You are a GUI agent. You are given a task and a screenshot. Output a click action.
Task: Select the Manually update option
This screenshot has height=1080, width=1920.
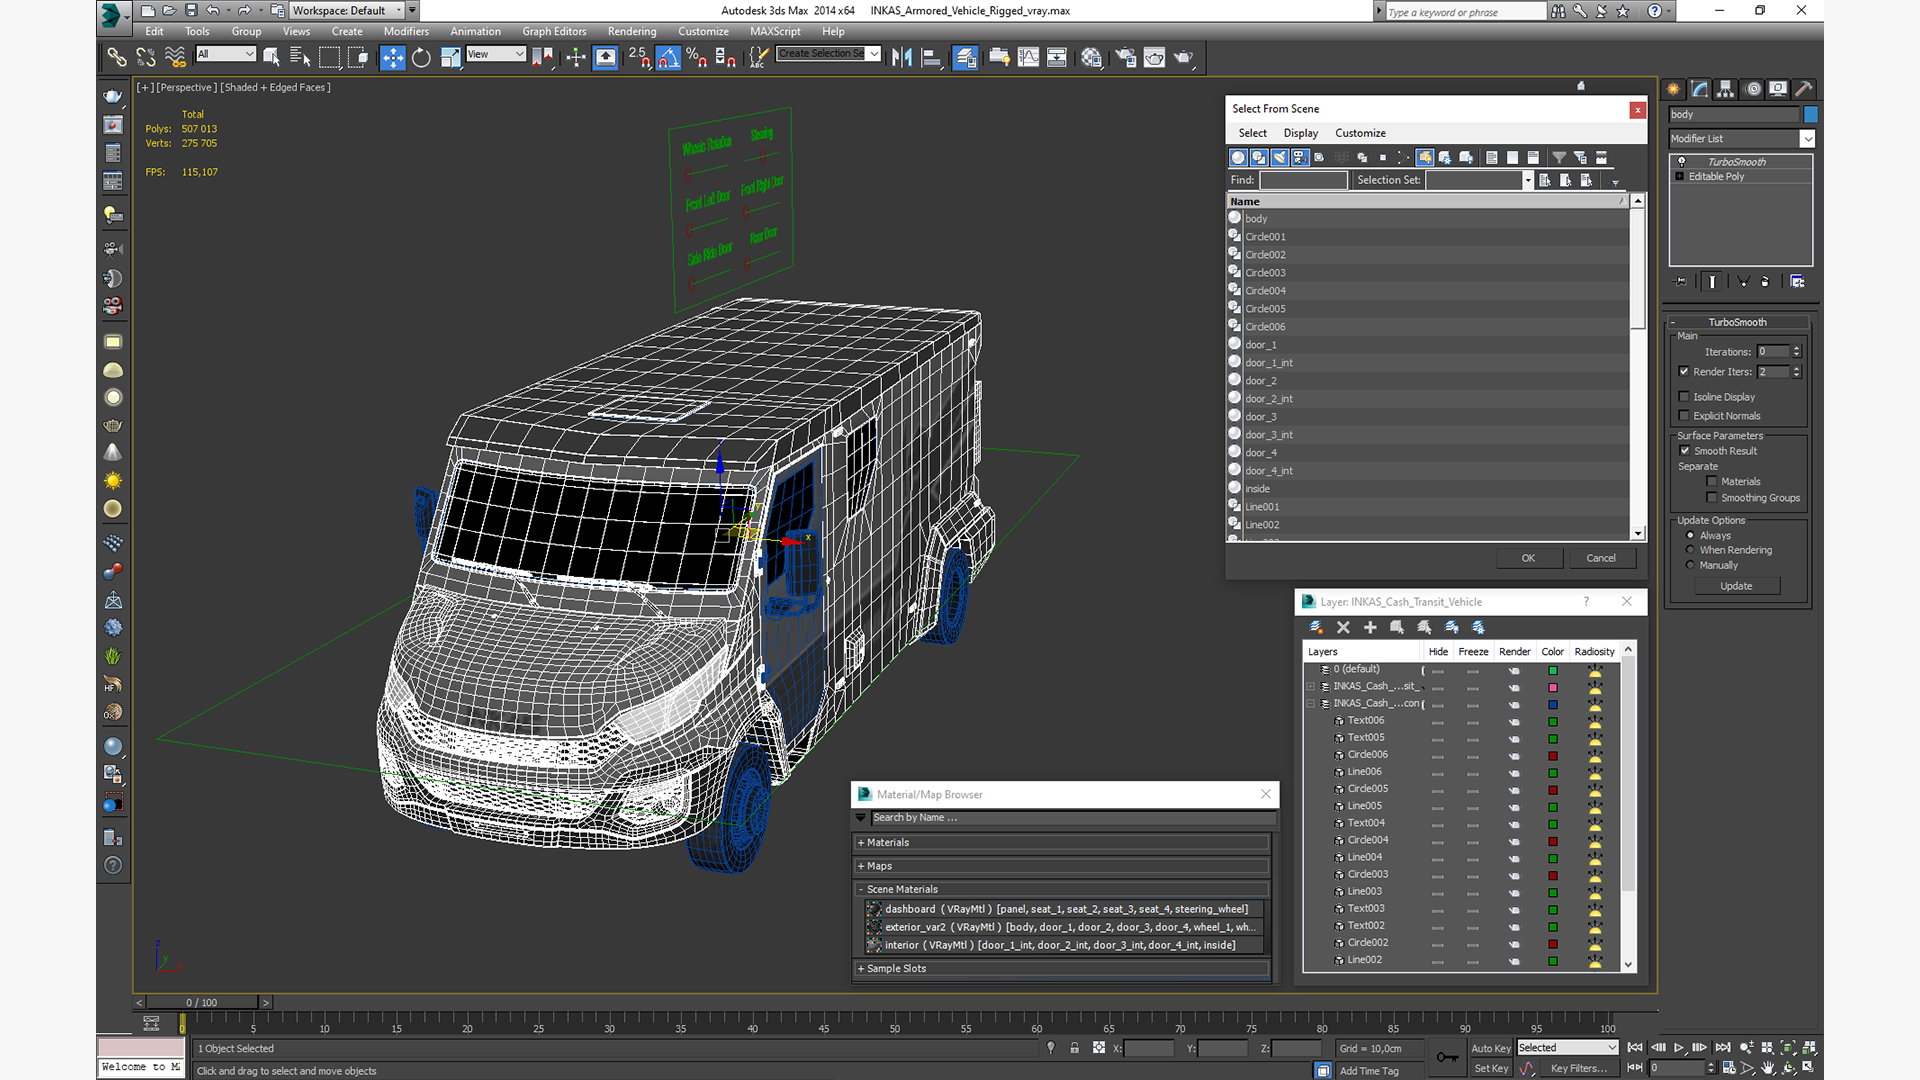click(1690, 565)
